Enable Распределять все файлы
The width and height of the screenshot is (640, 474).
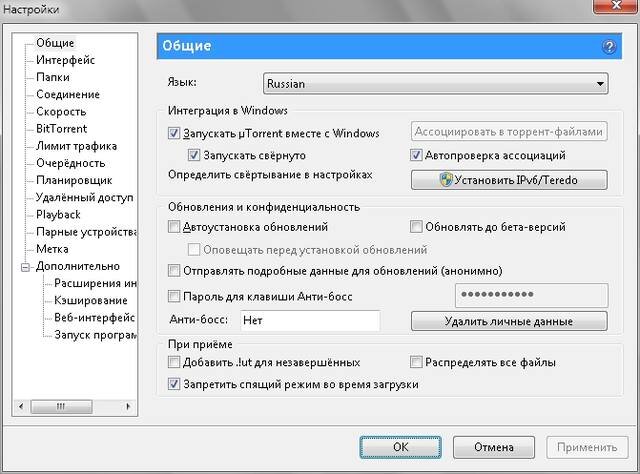point(416,362)
